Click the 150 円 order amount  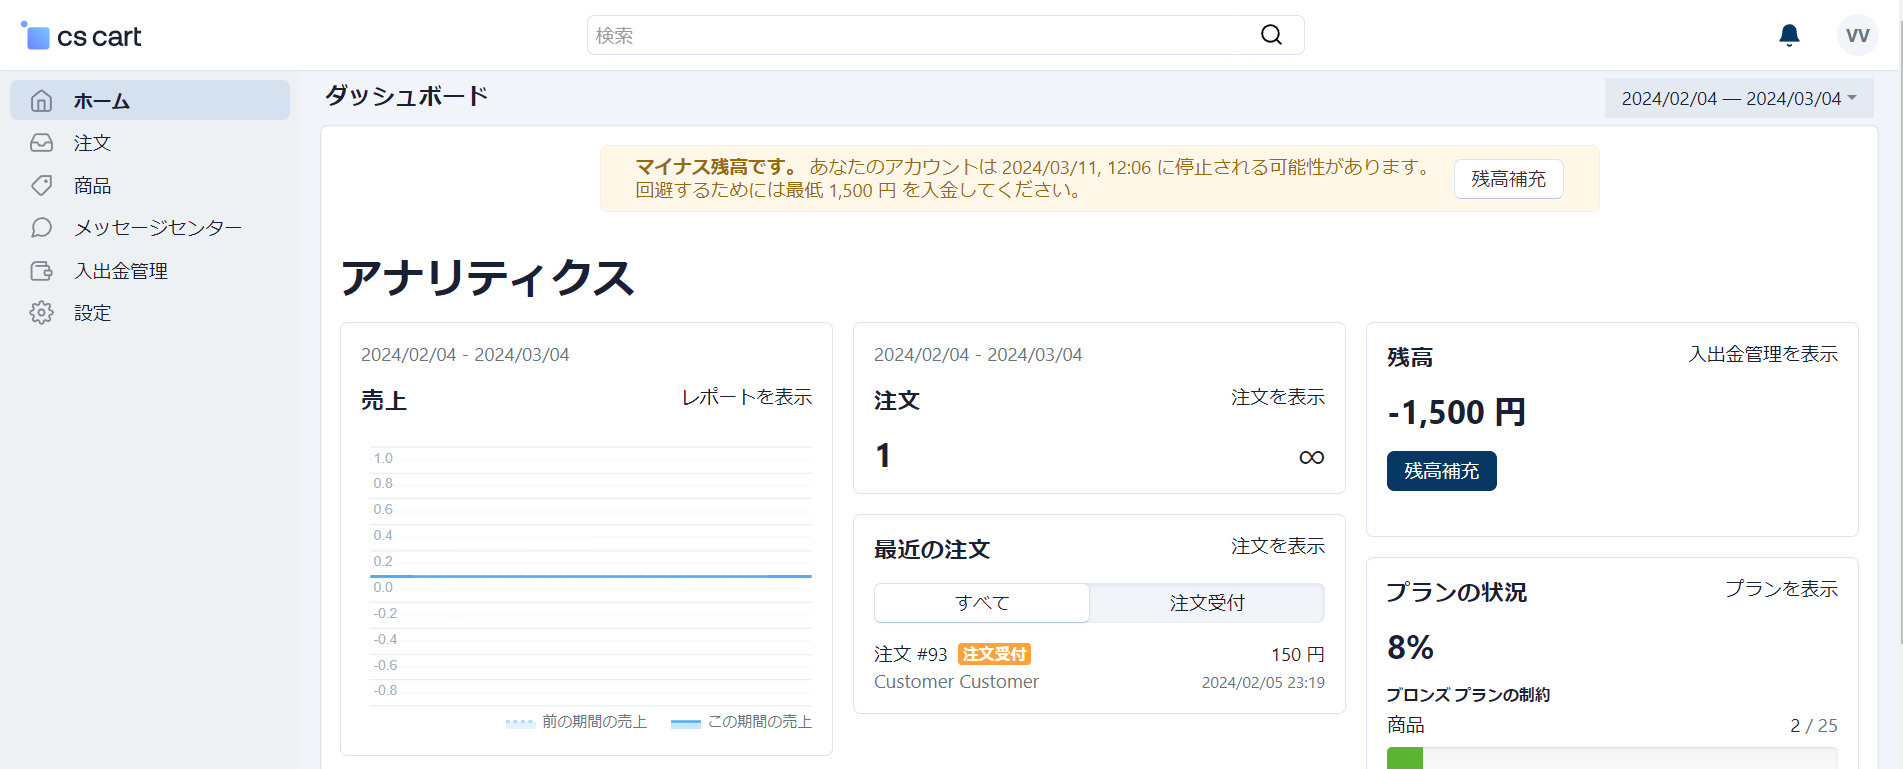(1297, 654)
